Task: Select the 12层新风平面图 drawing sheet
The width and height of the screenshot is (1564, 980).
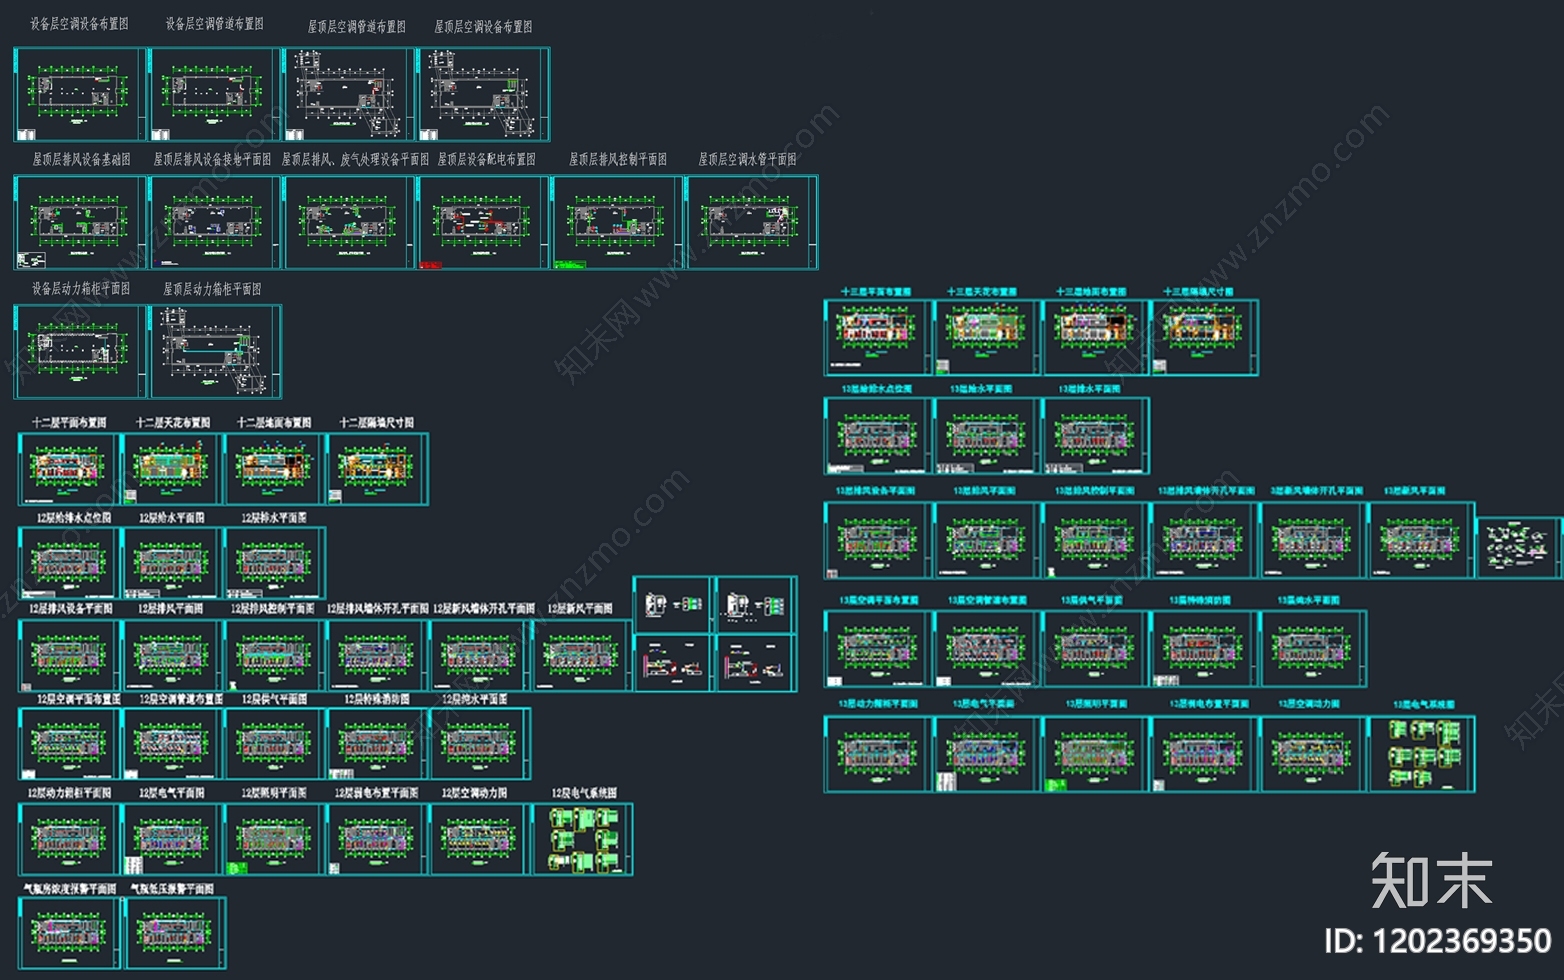Action: click(x=582, y=655)
